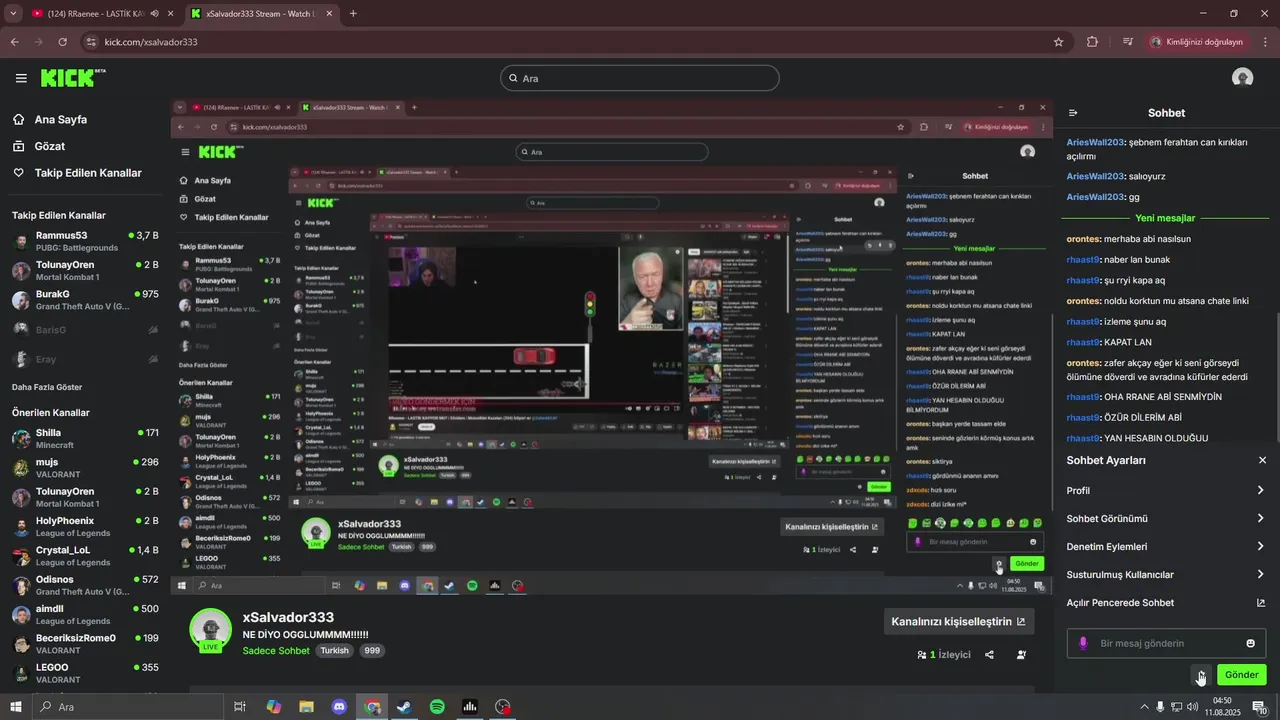1280x720 pixels.
Task: Open File Explorer from the taskbar
Action: pos(306,707)
